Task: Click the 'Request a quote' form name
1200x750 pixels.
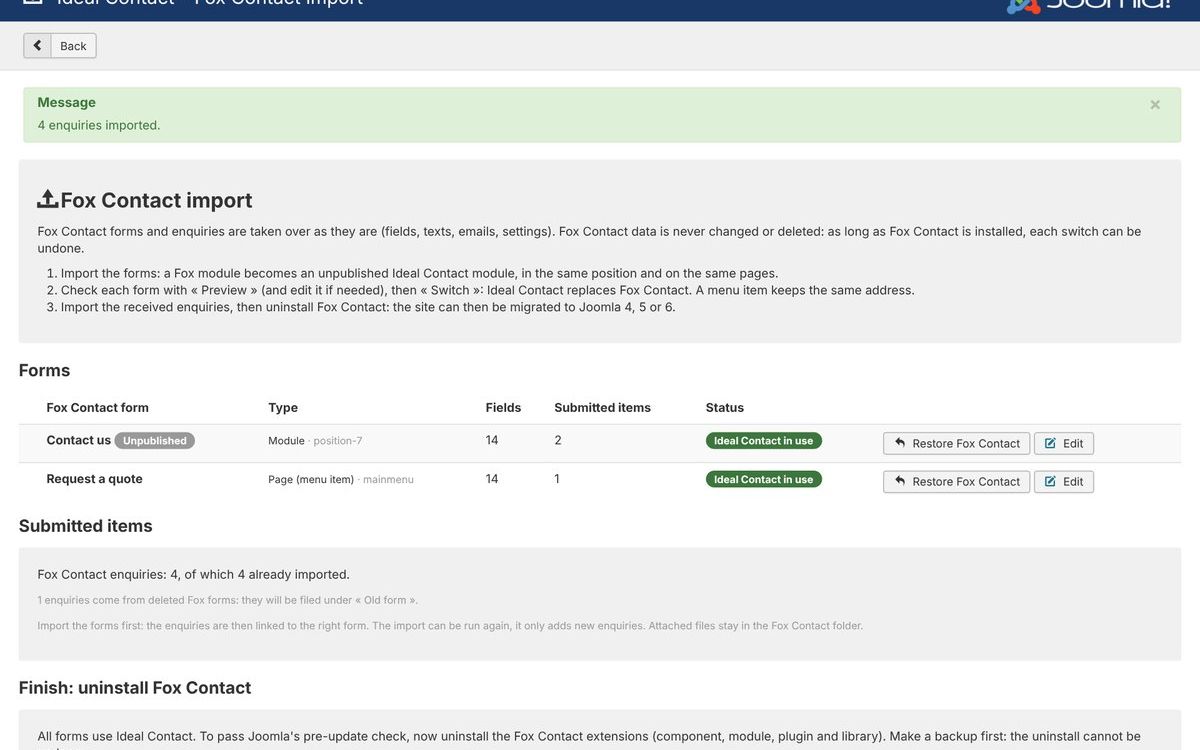Action: tap(94, 479)
